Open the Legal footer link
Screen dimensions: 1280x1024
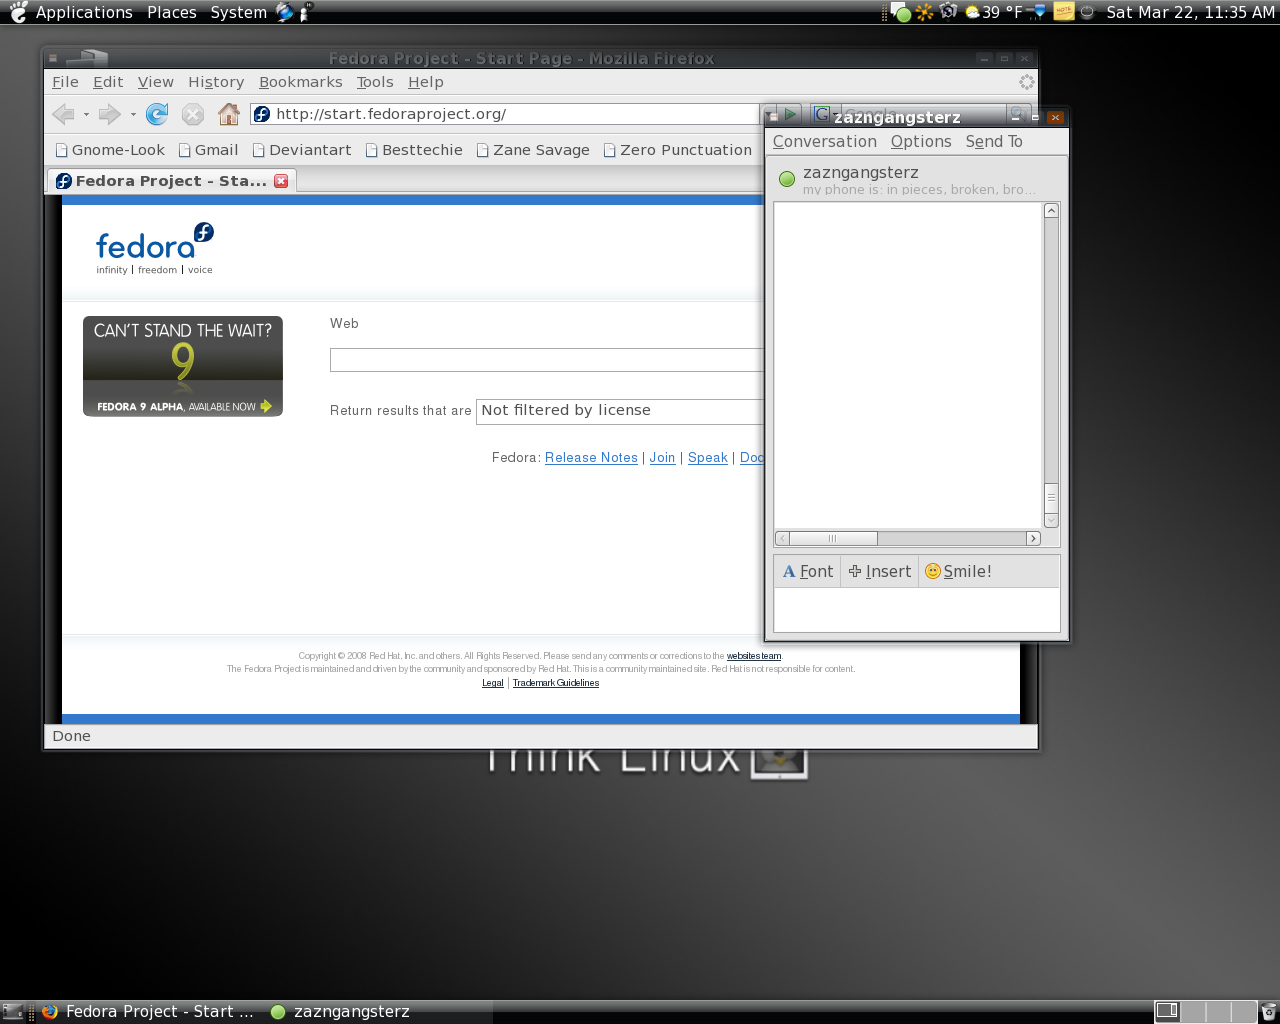click(493, 683)
